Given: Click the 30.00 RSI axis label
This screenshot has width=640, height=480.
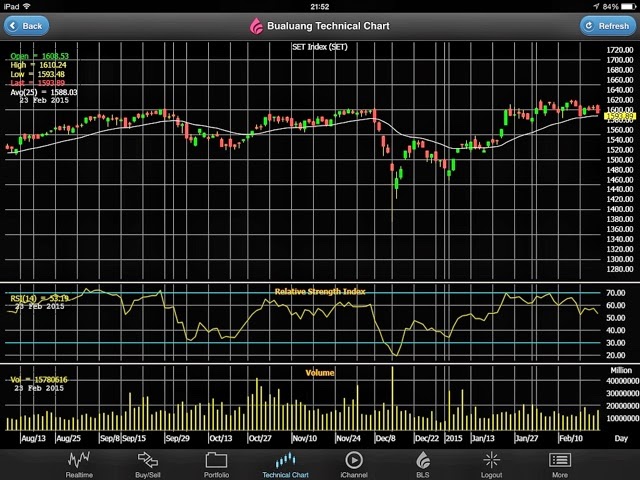Looking at the screenshot, I should coord(616,342).
